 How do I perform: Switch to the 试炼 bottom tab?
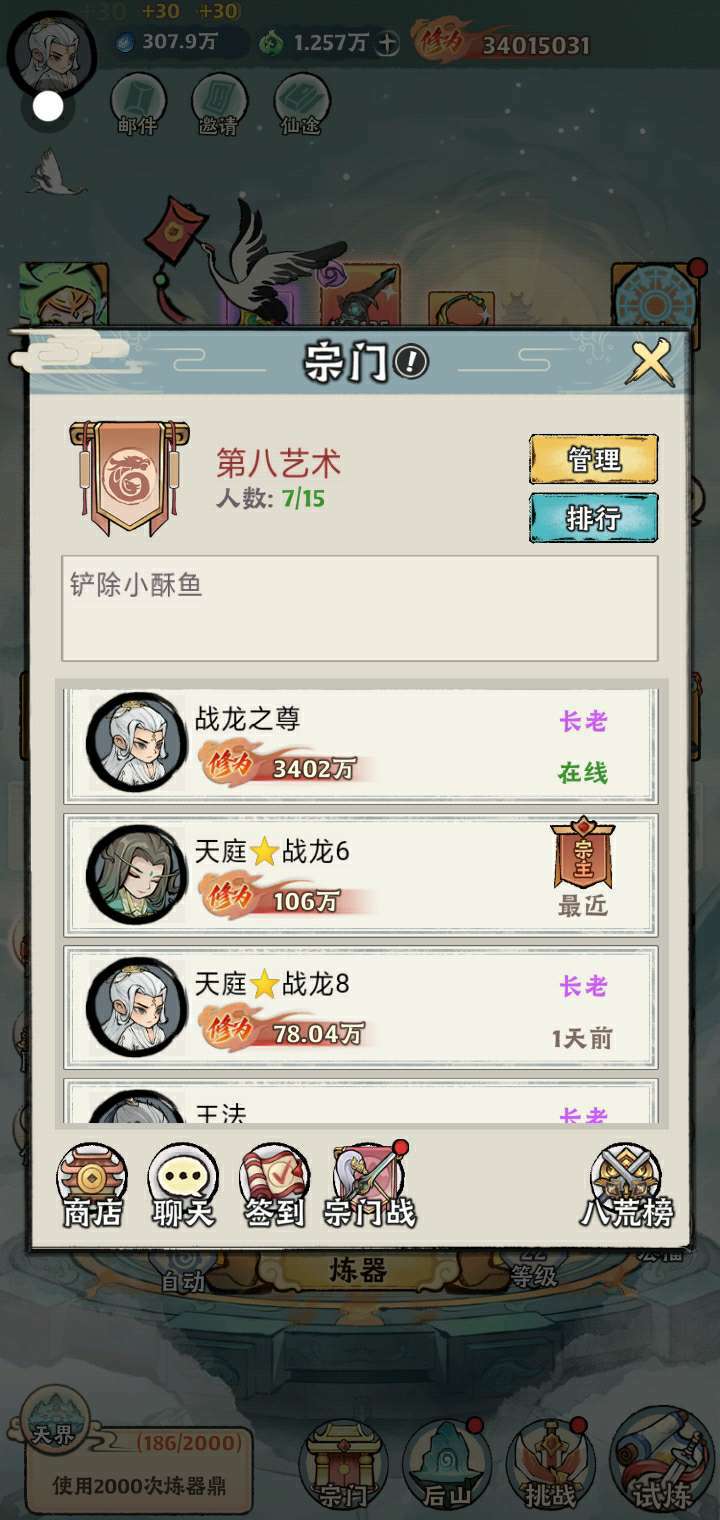point(661,1464)
